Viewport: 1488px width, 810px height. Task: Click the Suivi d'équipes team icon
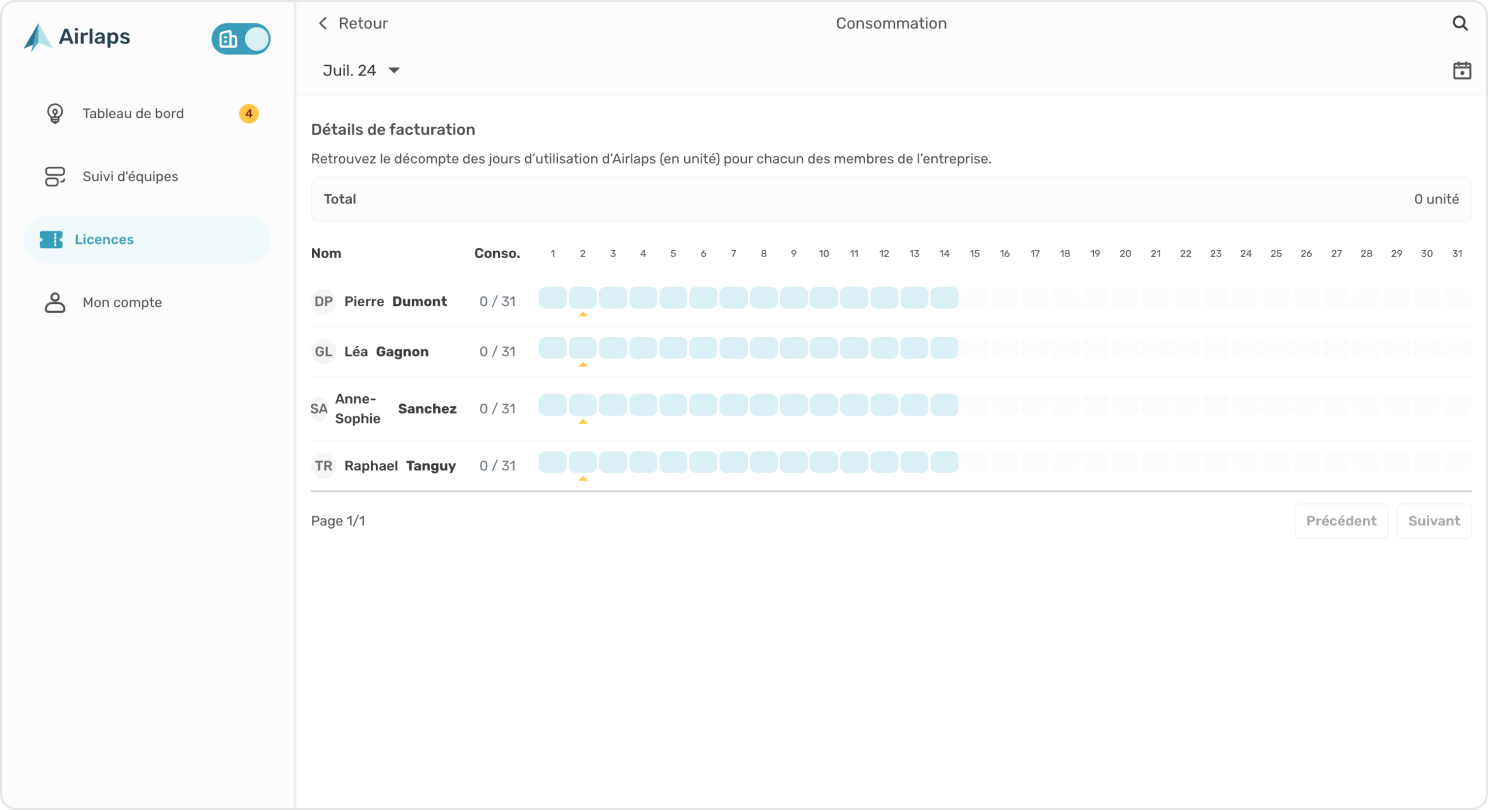click(x=55, y=177)
